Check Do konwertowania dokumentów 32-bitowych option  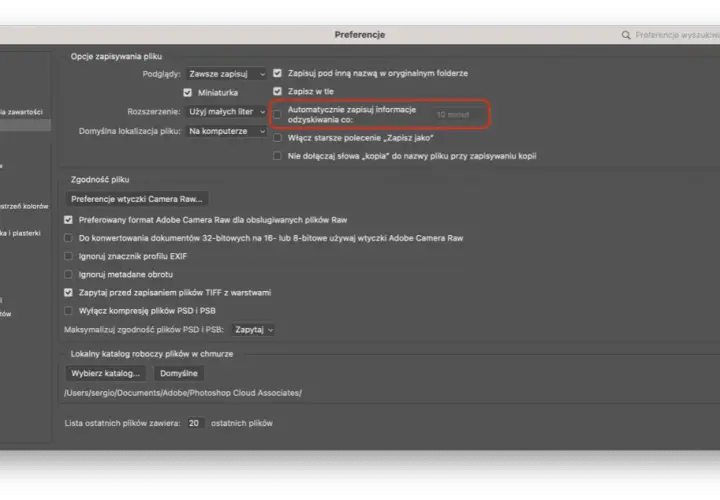click(68, 238)
